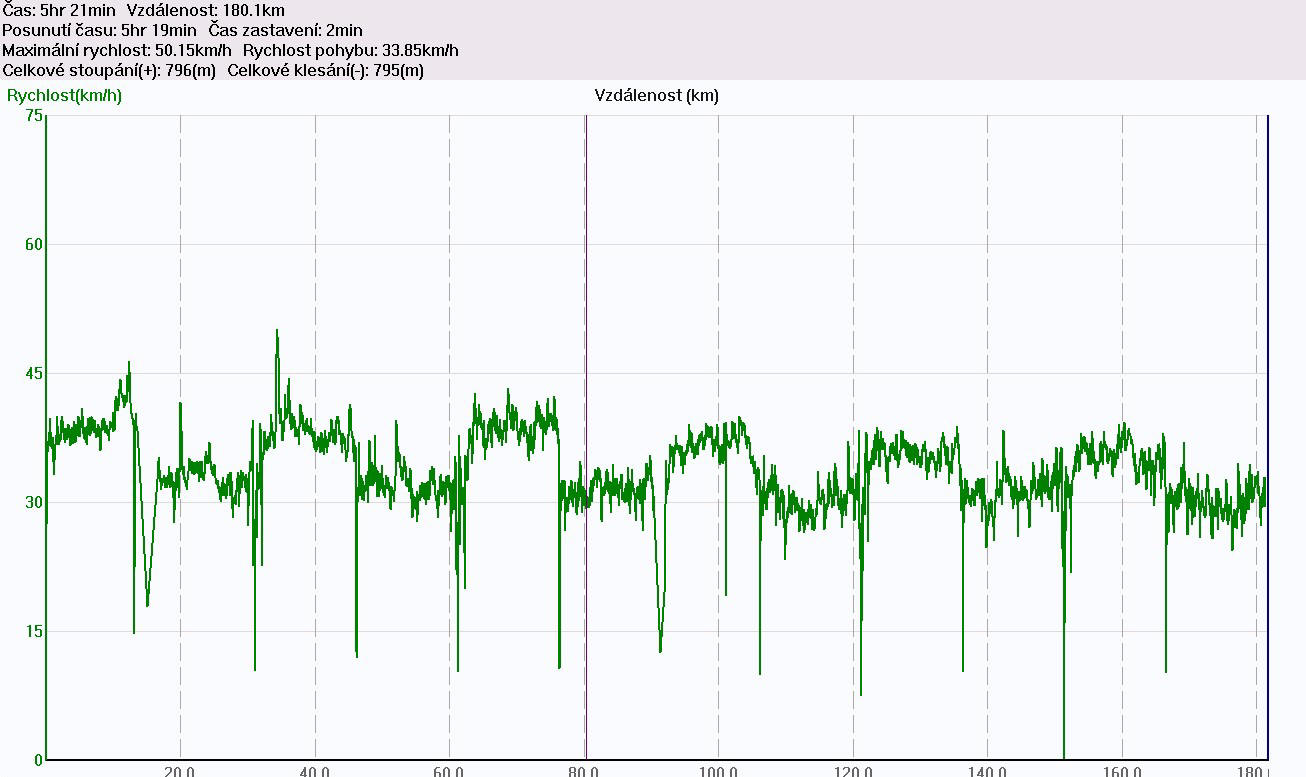Click the "Rychlost(km/h)" axis label
This screenshot has width=1306, height=777.
(64, 96)
